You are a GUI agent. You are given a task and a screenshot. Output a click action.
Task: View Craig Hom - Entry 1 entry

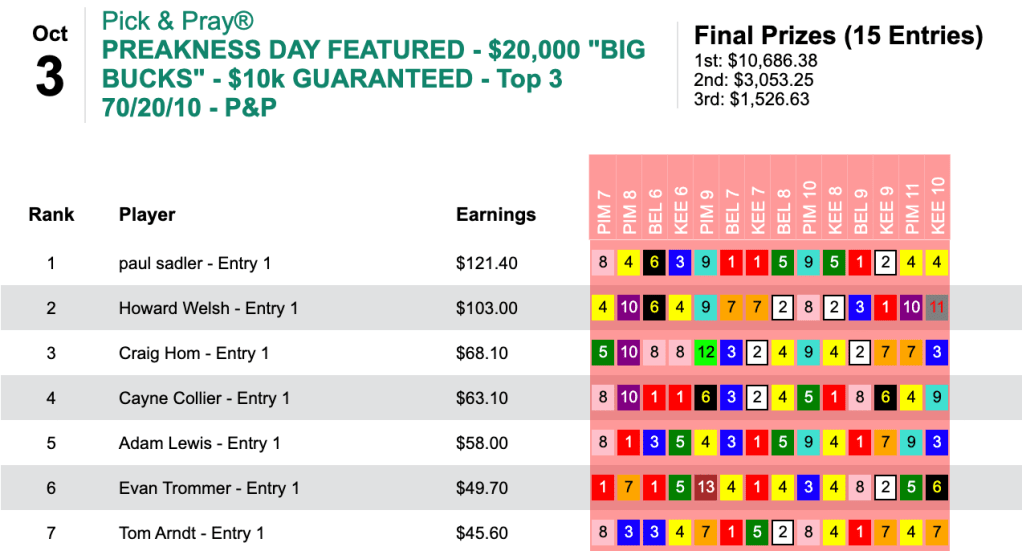pyautogui.click(x=194, y=354)
